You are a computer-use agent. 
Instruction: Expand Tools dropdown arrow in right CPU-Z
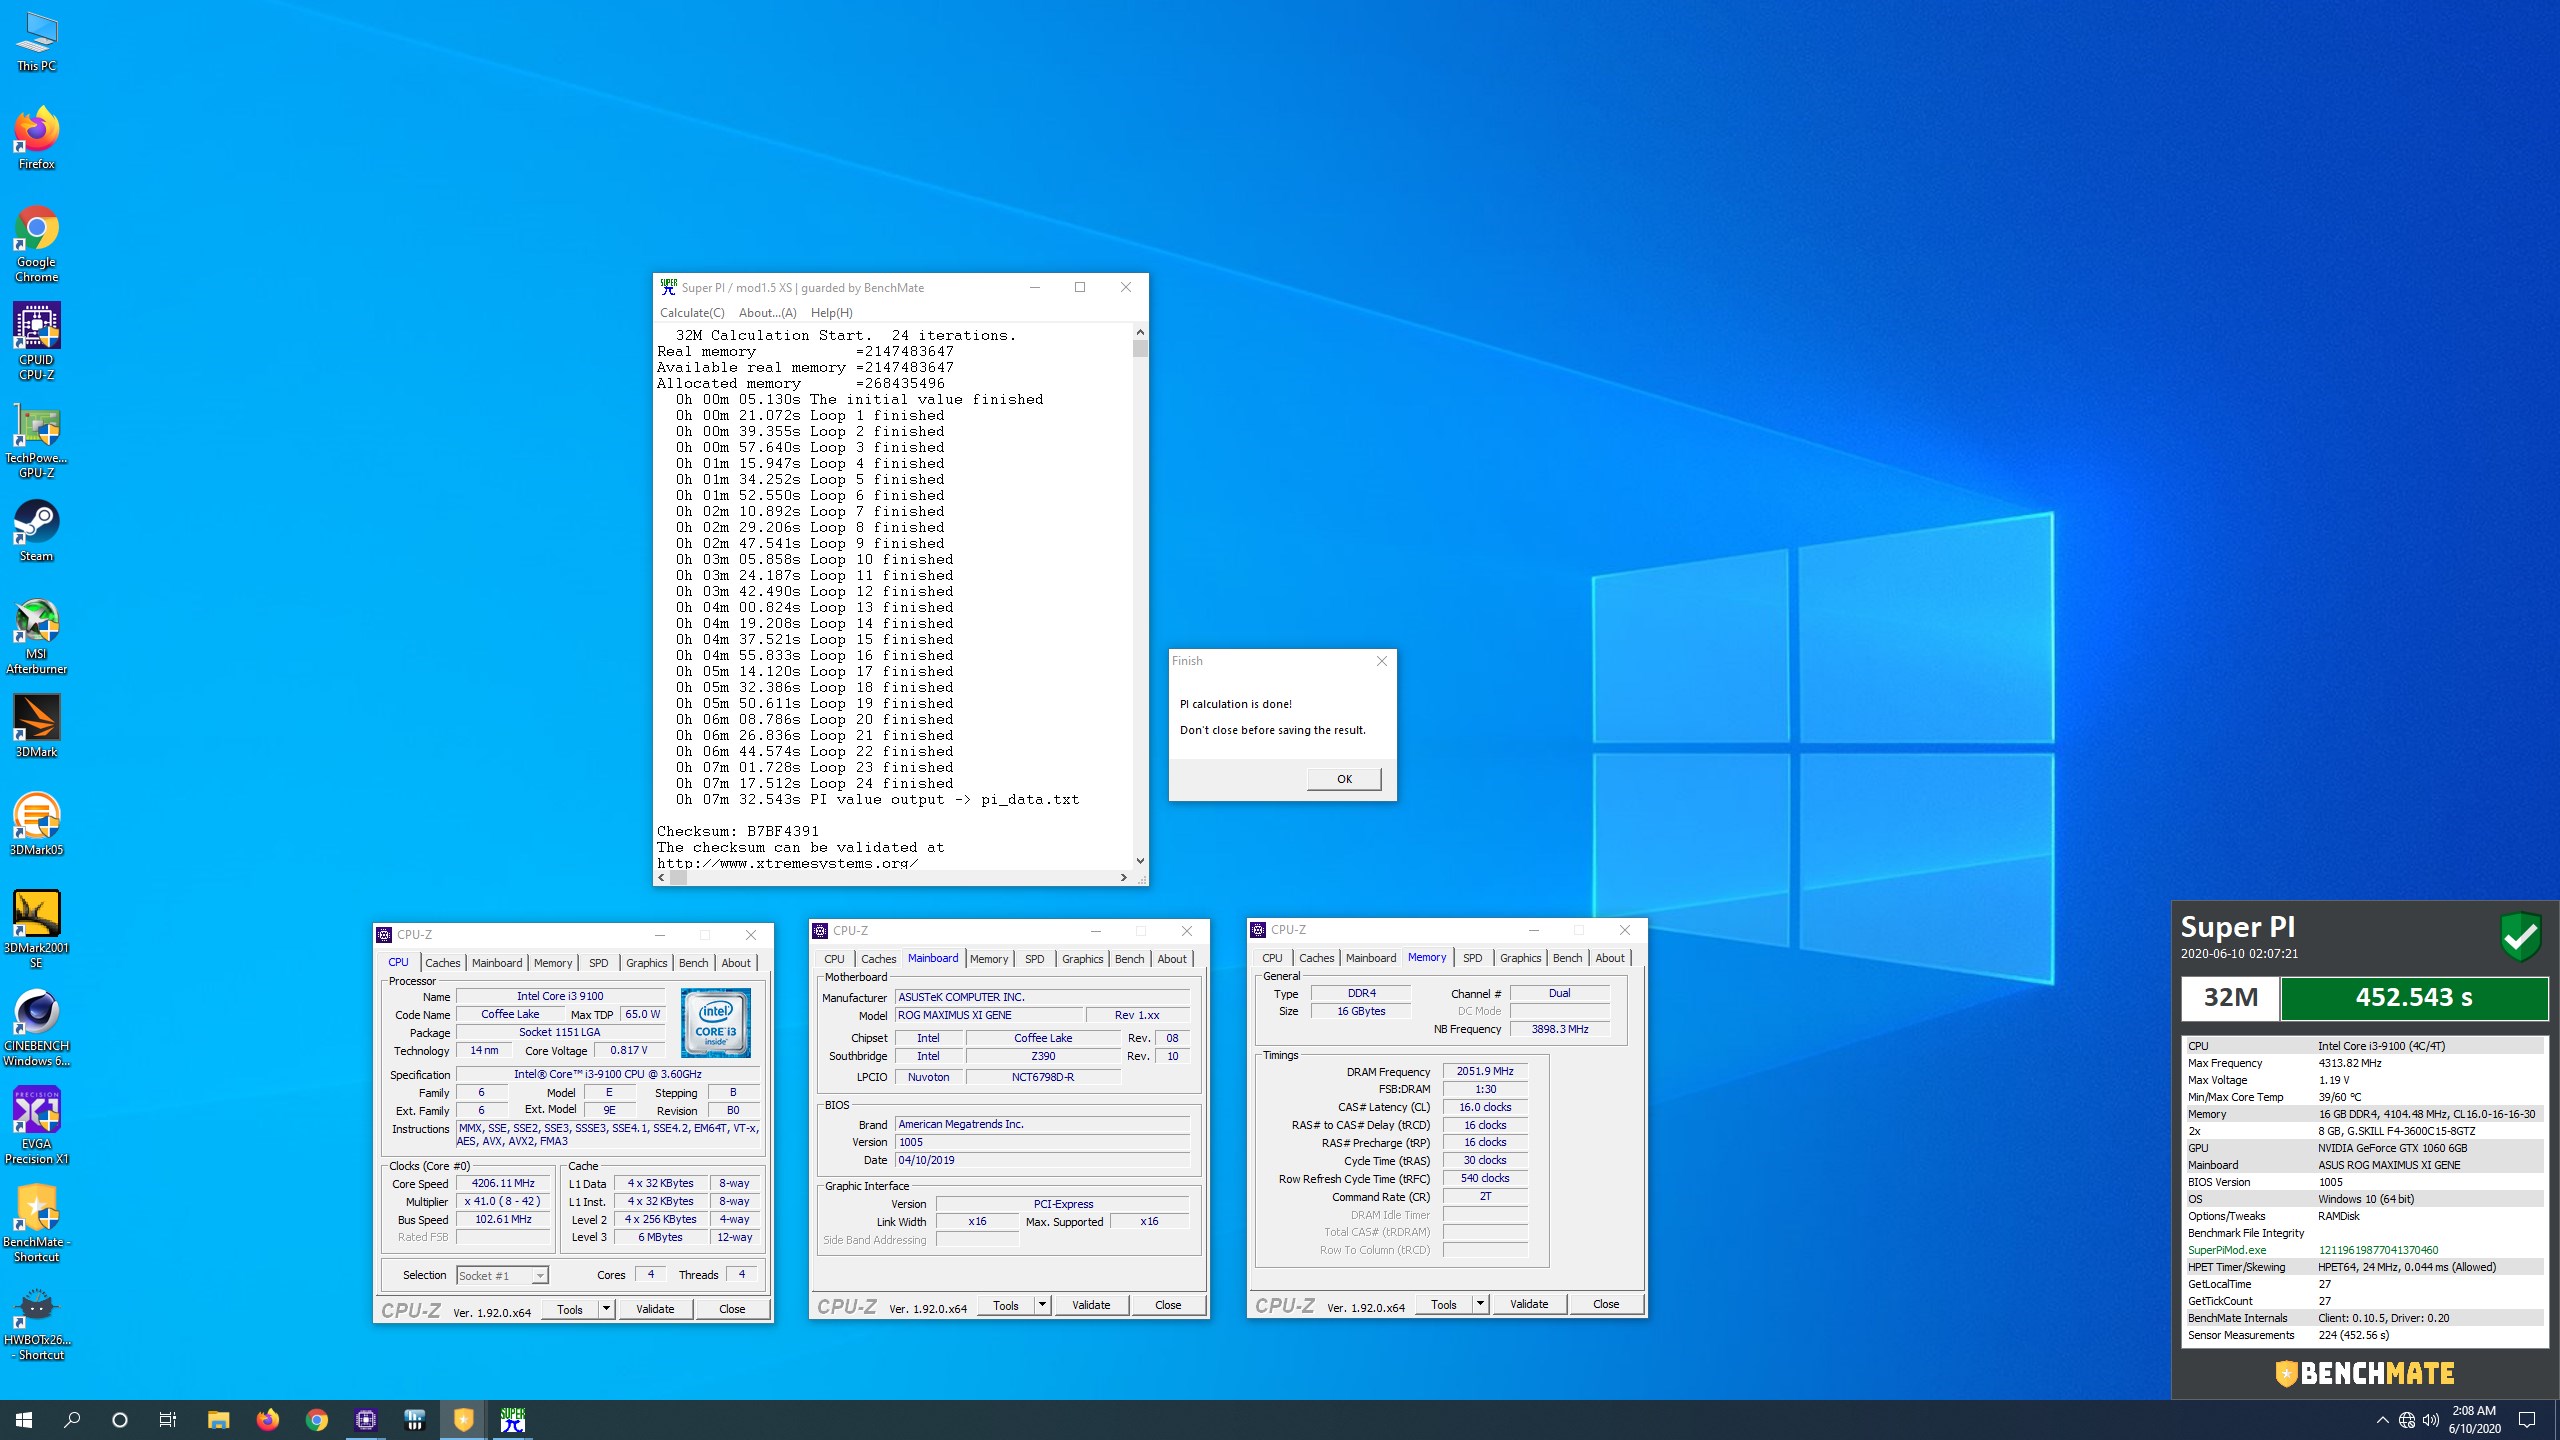[1480, 1304]
